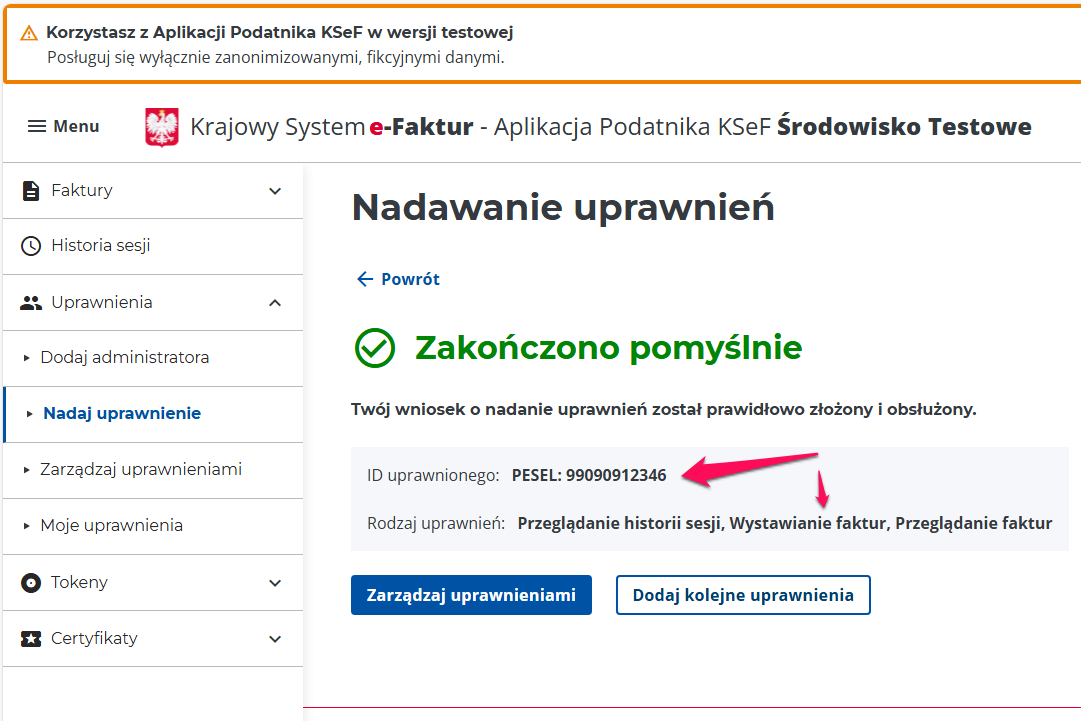The width and height of the screenshot is (1081, 721).
Task: Click the Powrót back arrow icon
Action: pos(365,279)
